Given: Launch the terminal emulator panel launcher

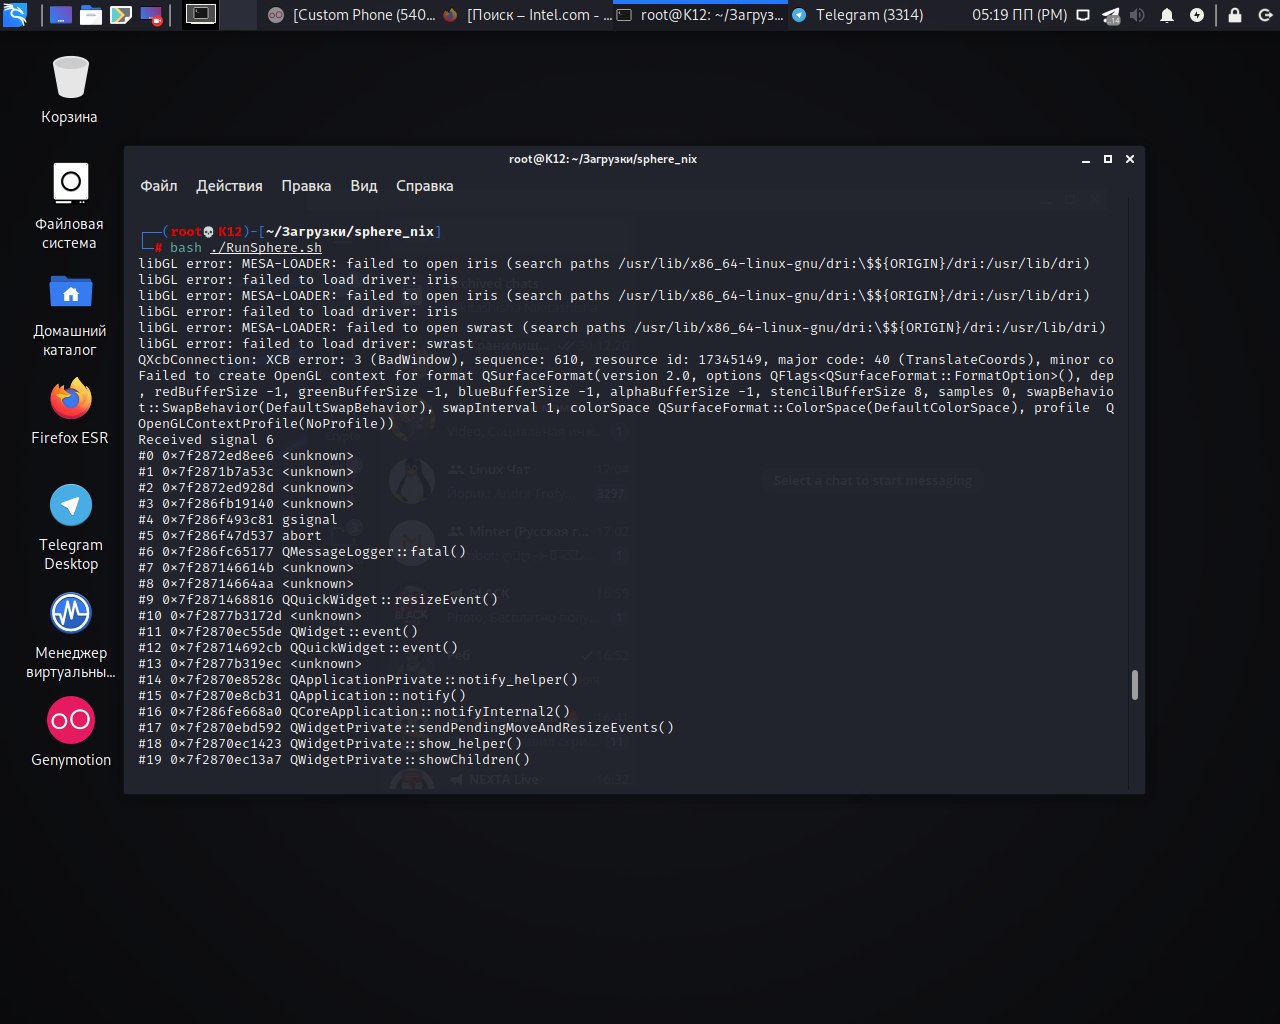Looking at the screenshot, I should tap(201, 15).
